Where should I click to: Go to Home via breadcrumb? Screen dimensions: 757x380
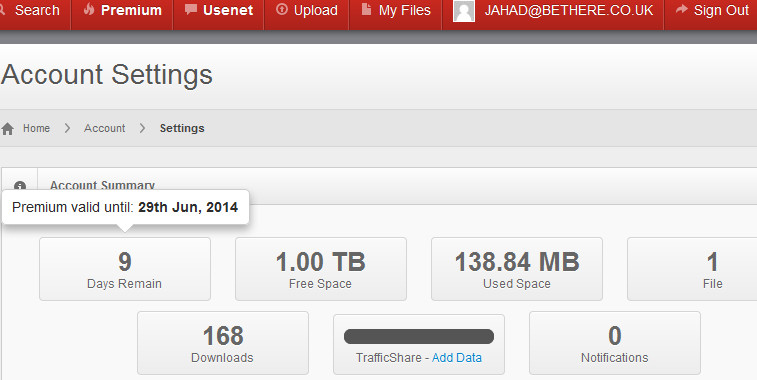pos(36,128)
